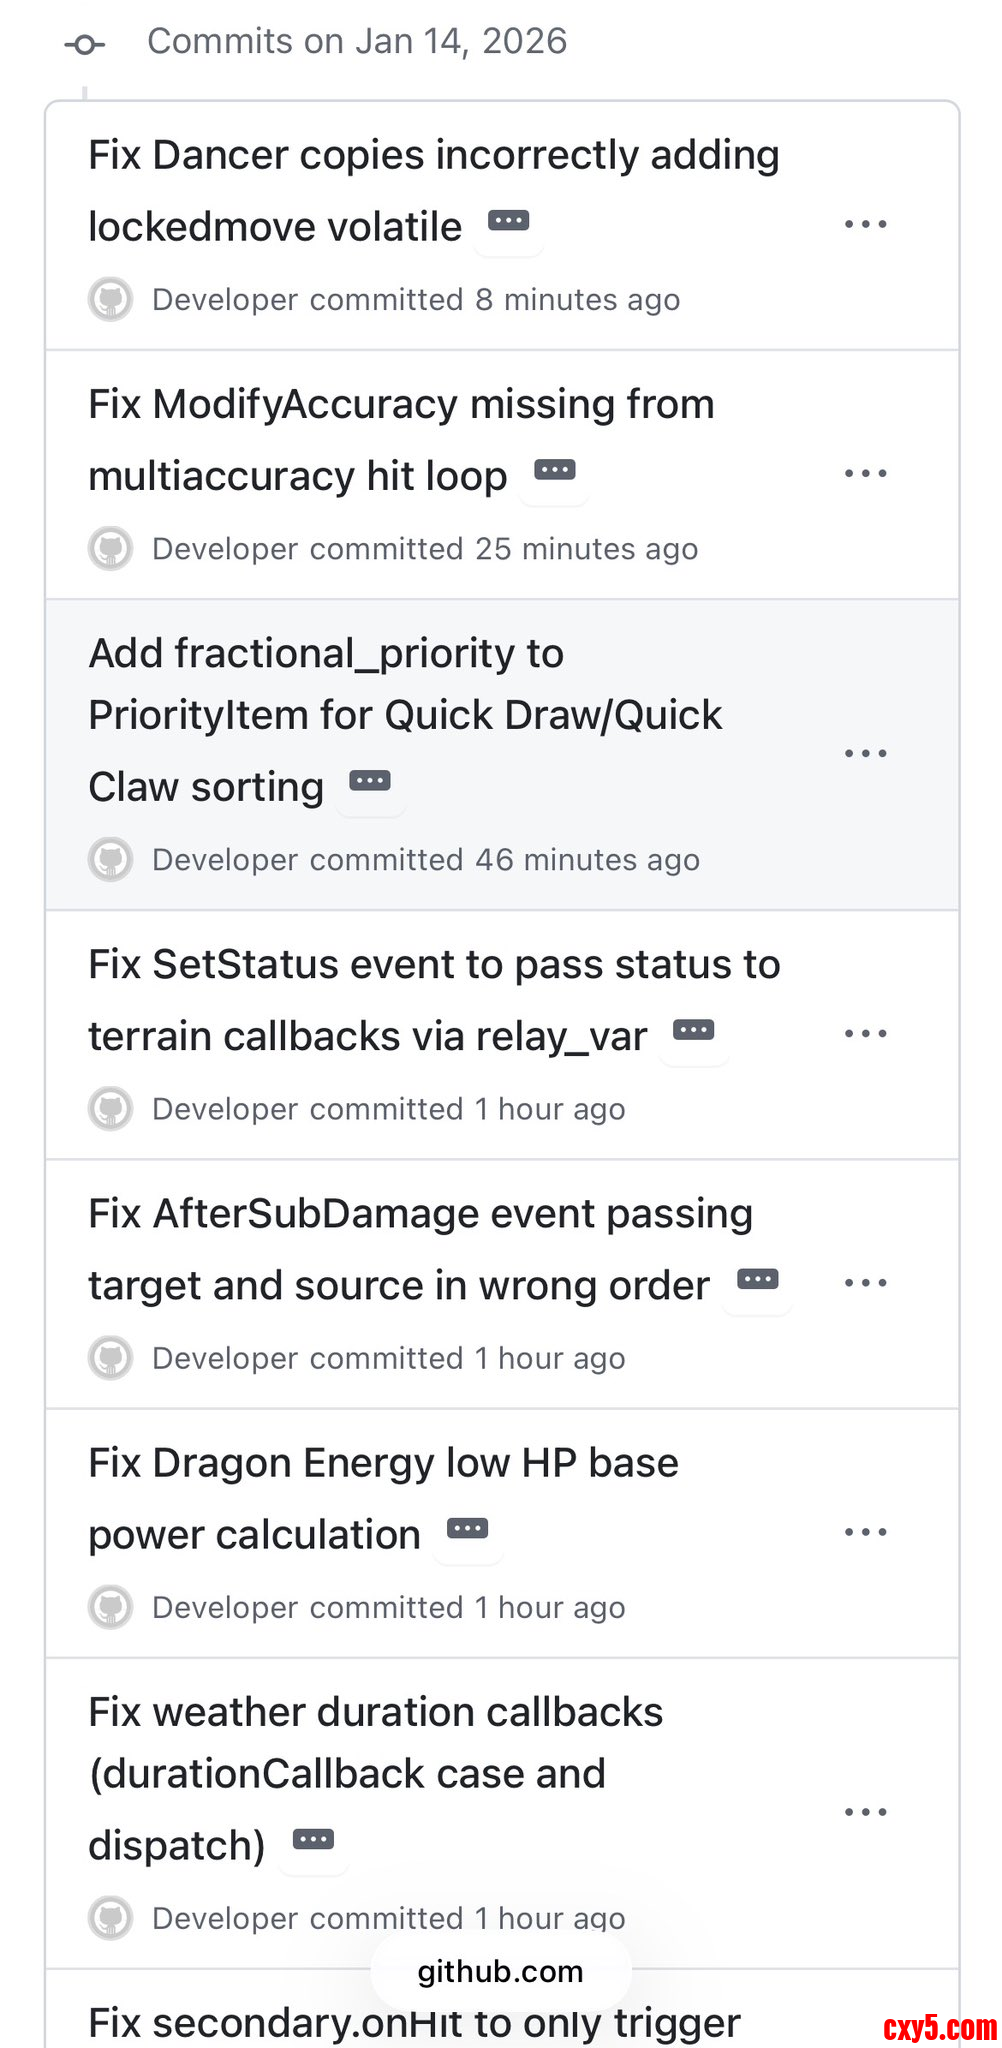Open actions menu for Dancer copies commit
The height and width of the screenshot is (2048, 1002).
tap(865, 225)
